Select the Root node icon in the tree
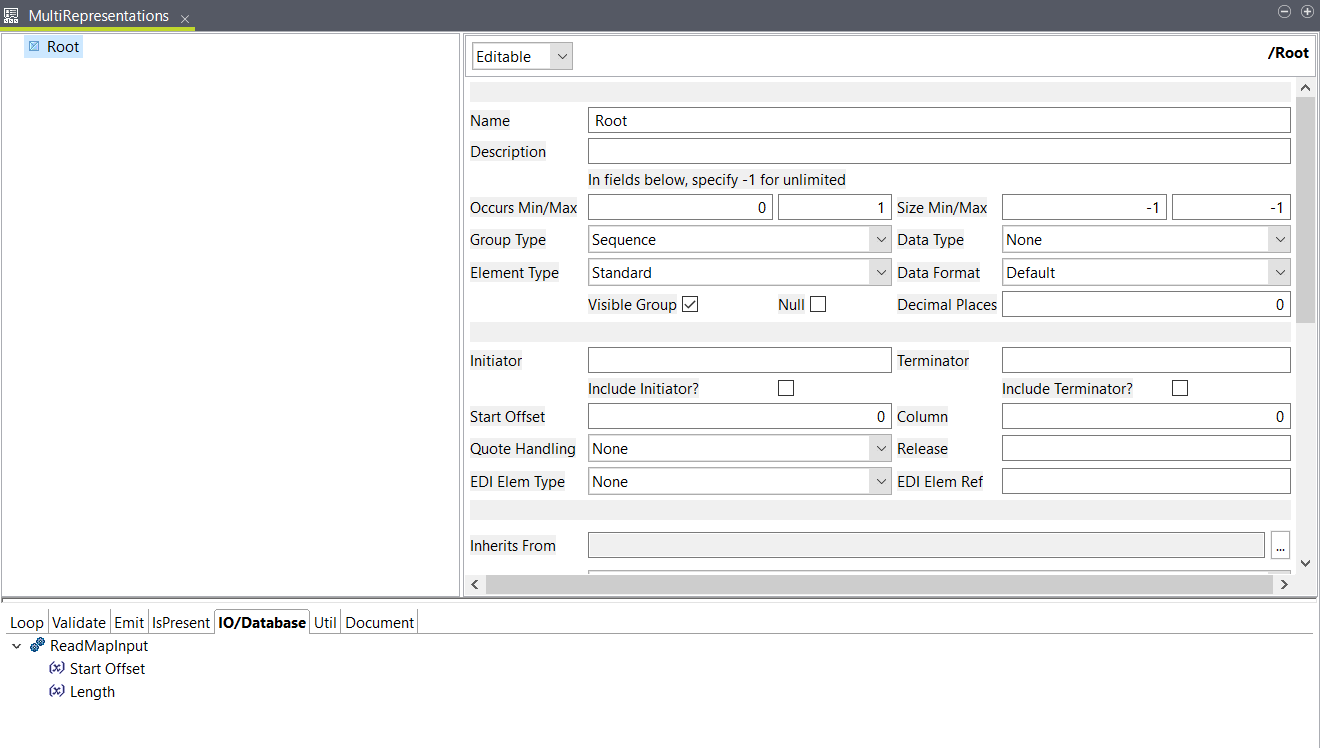This screenshot has height=748, width=1320. click(33, 46)
